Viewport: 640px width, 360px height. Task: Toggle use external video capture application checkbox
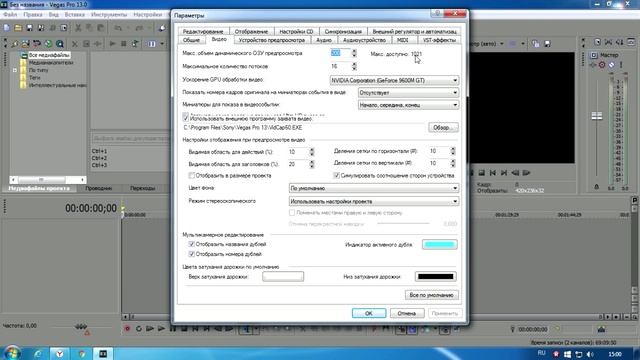click(x=186, y=118)
